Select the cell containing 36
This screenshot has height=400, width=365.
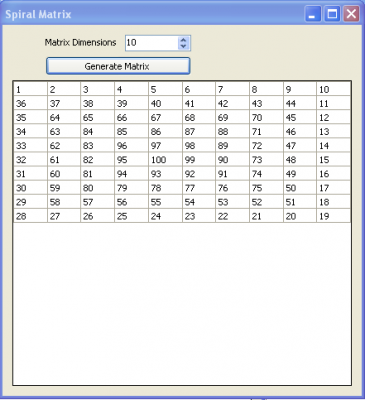(x=31, y=103)
